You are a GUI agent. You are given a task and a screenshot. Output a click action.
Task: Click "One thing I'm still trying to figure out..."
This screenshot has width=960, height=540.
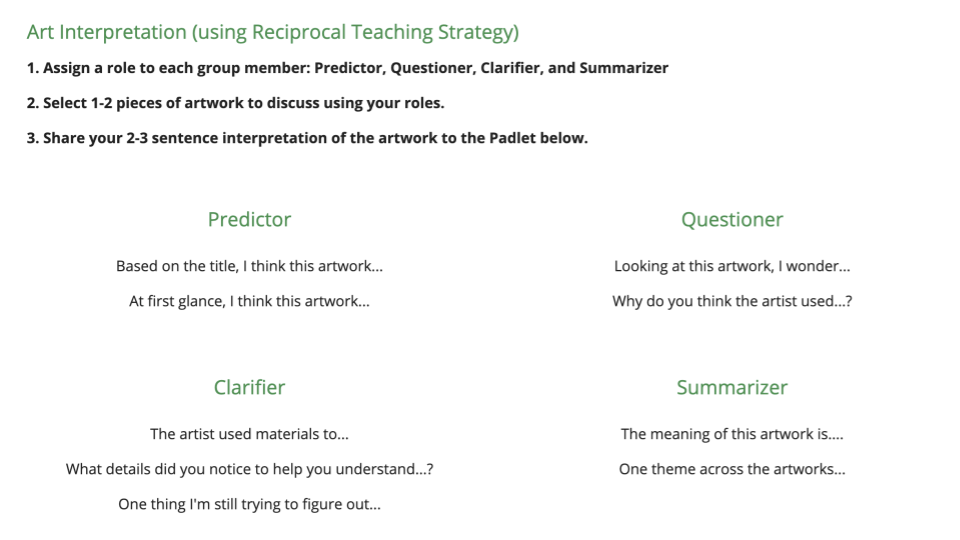click(249, 504)
